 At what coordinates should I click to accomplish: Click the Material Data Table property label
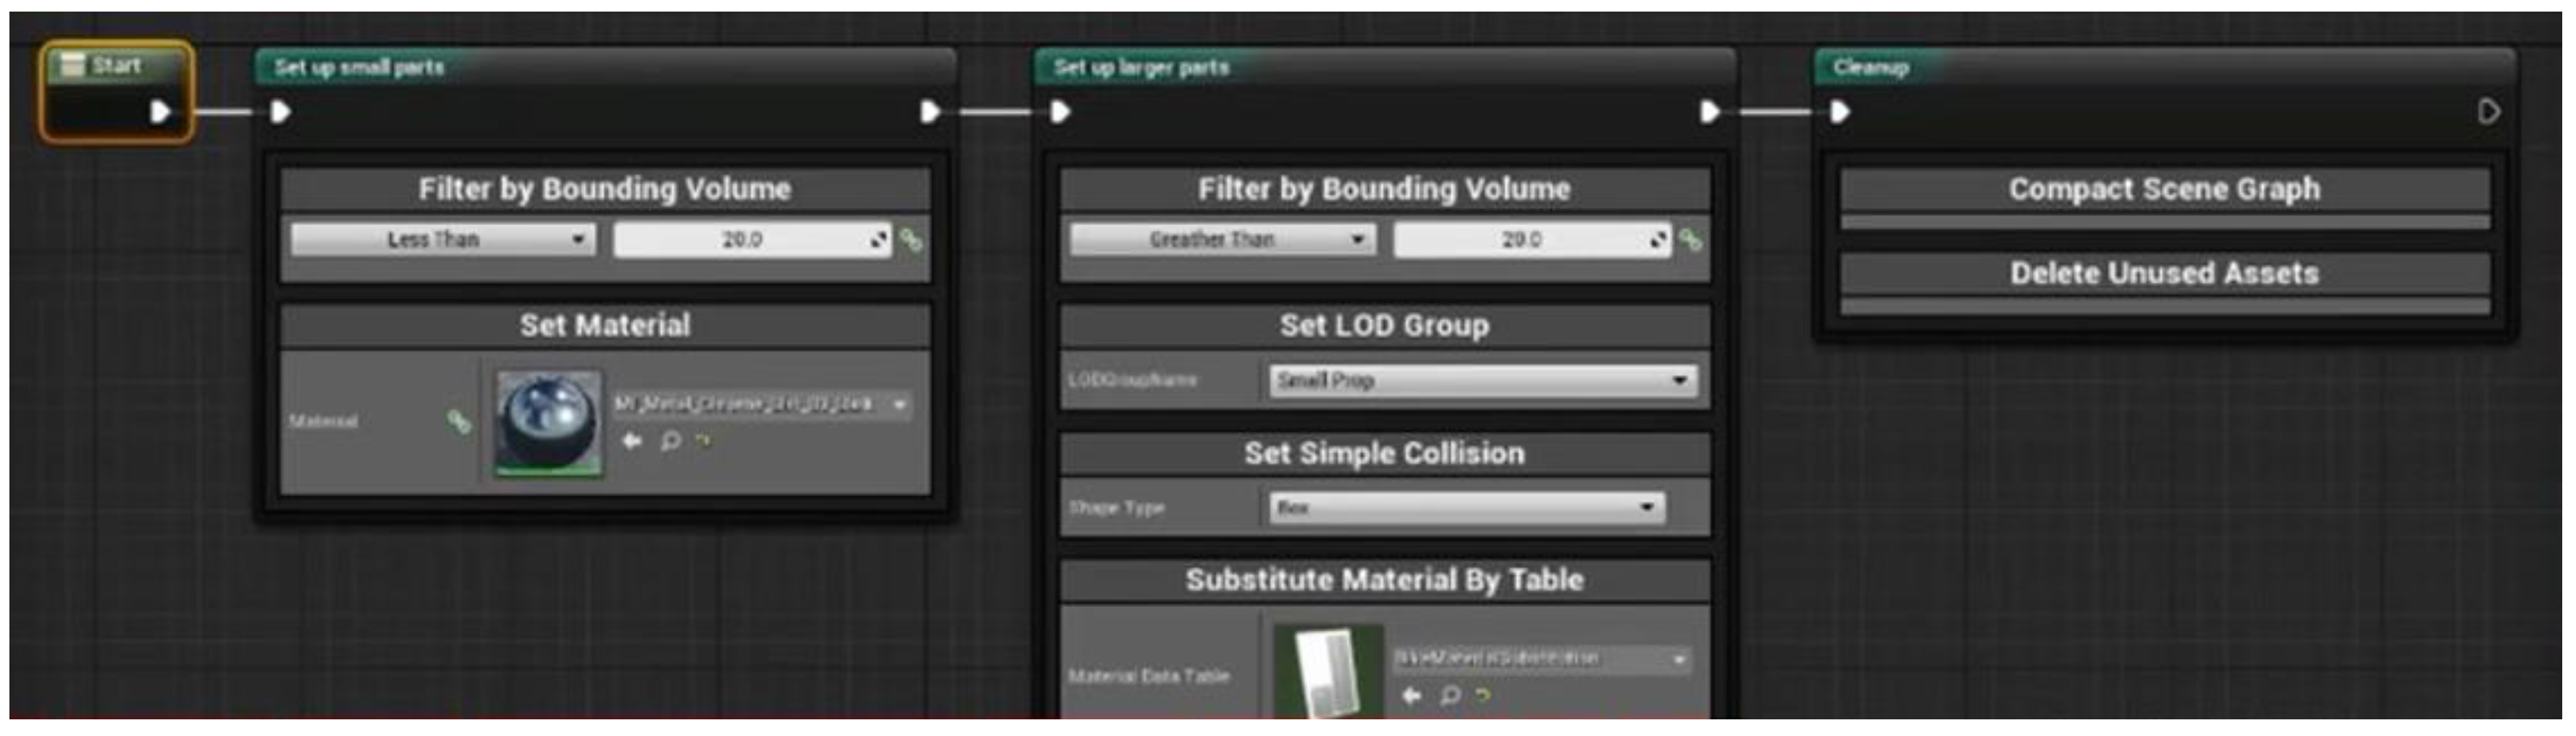click(x=1149, y=676)
